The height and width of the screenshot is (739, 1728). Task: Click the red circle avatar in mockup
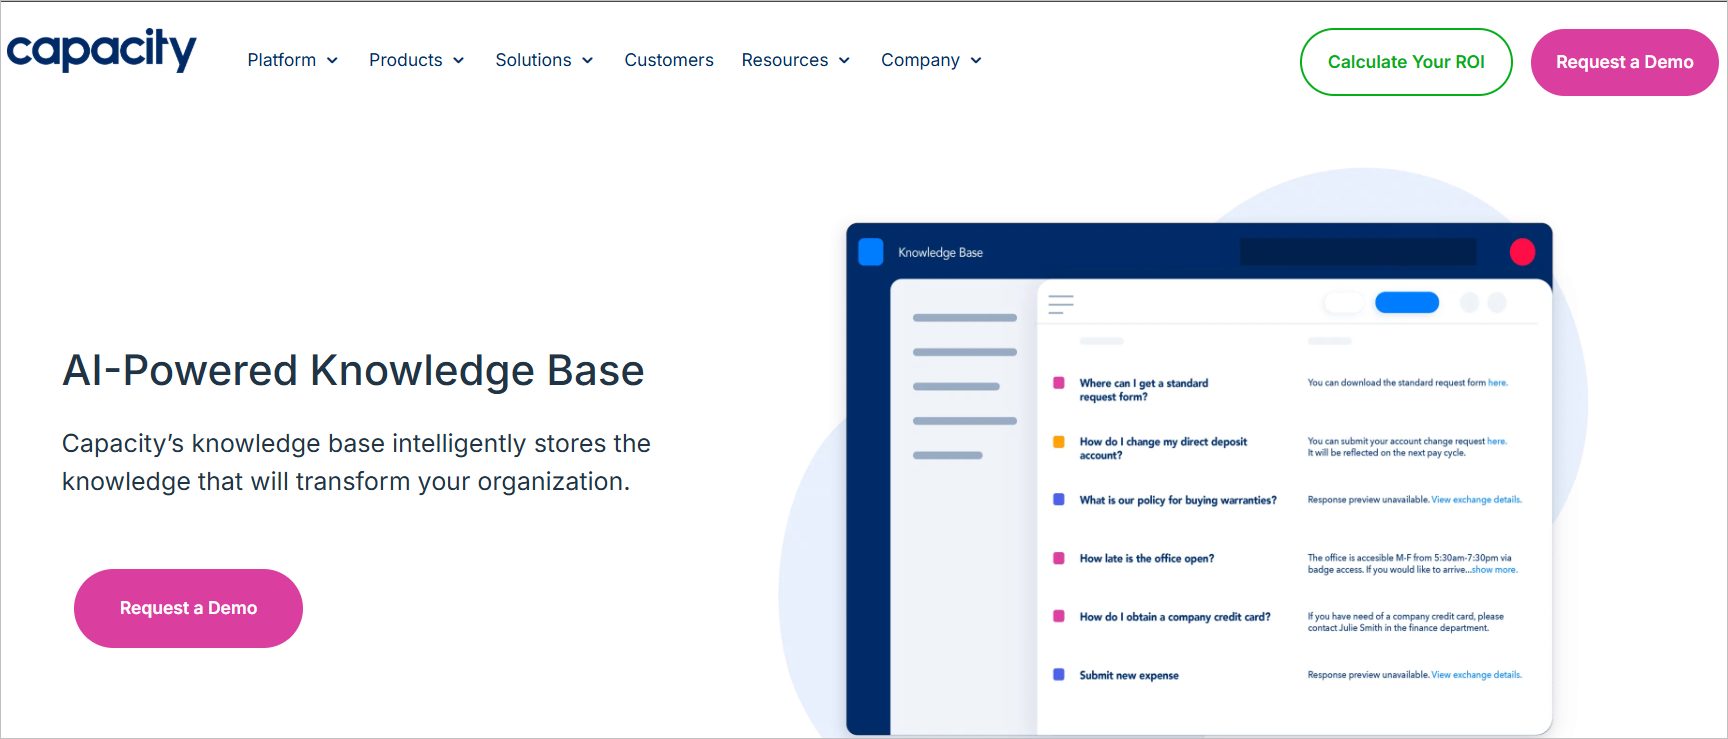(x=1522, y=252)
